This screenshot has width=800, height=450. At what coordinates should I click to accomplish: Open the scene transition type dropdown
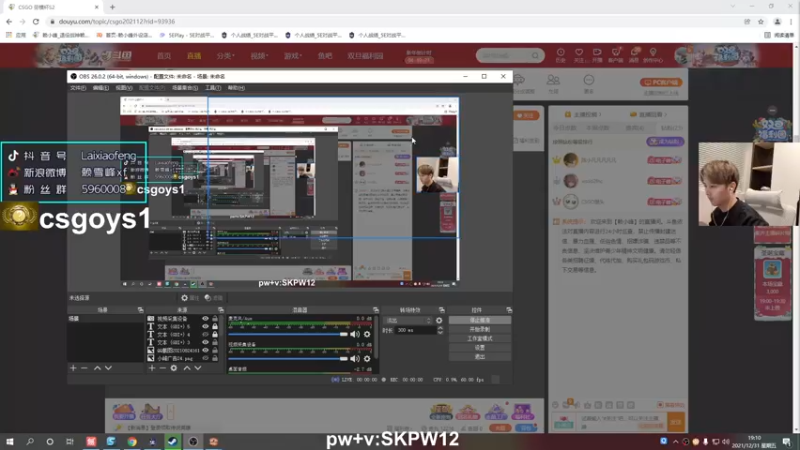click(408, 320)
